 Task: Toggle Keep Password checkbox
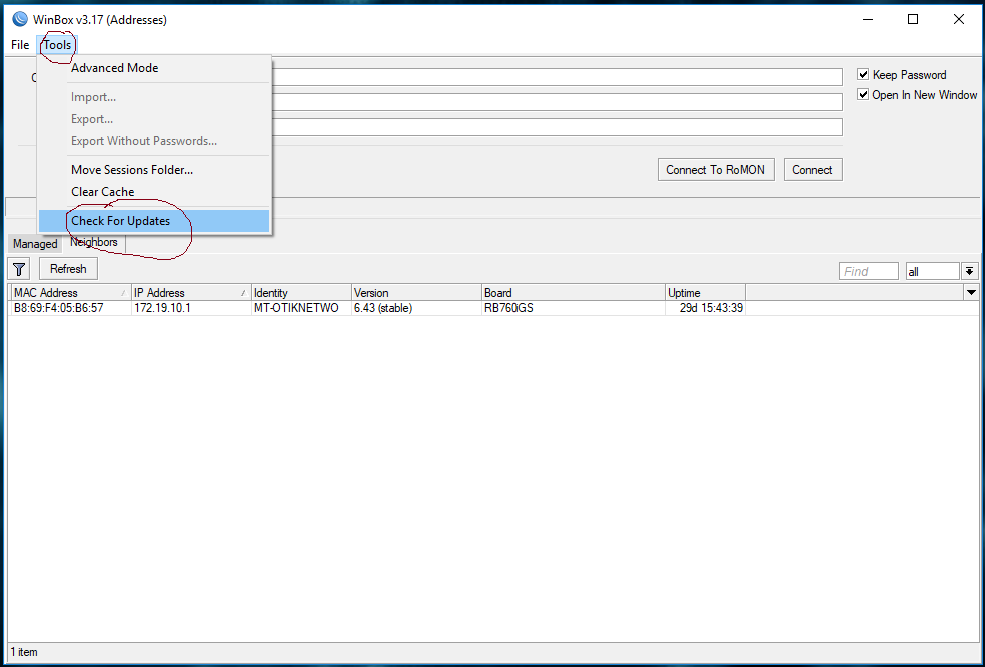tap(863, 75)
